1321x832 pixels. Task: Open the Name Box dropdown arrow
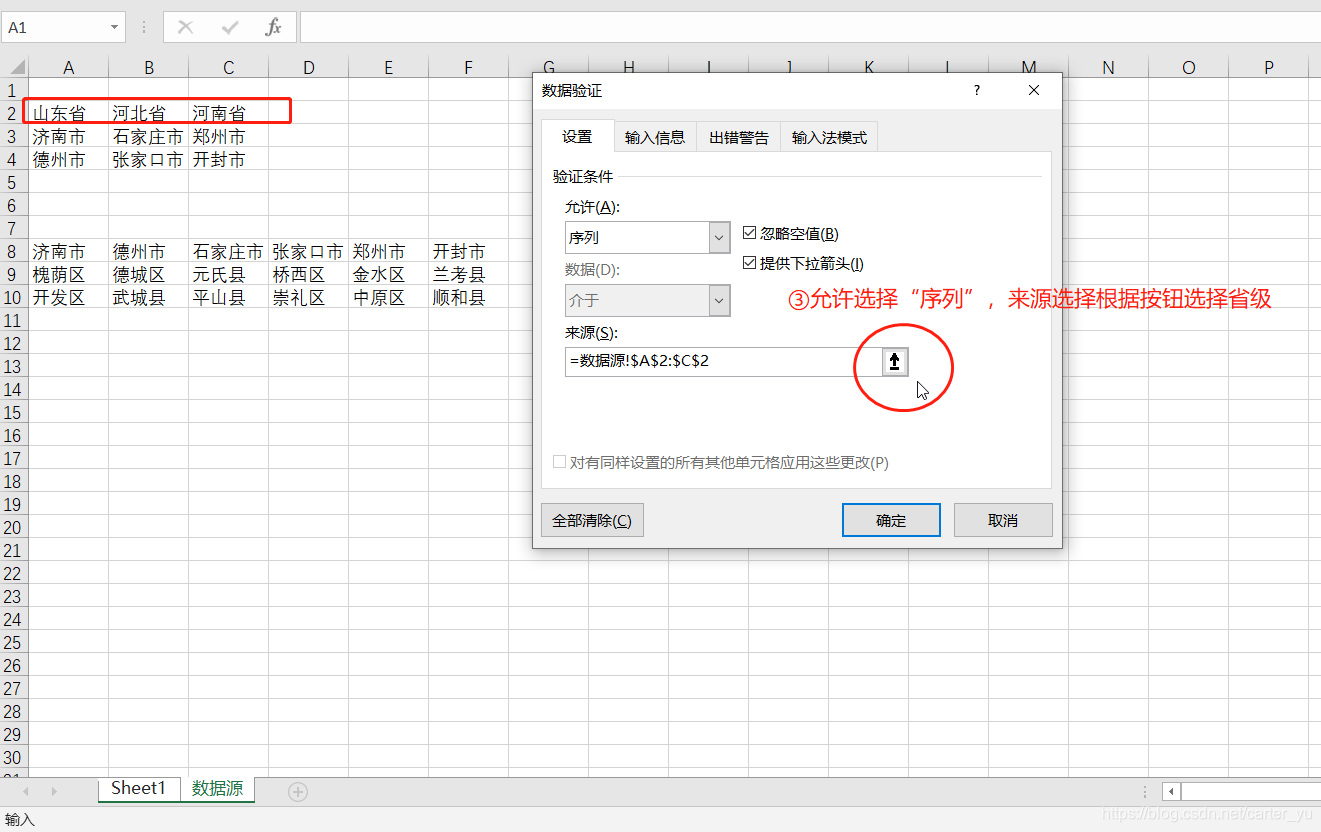click(x=114, y=28)
